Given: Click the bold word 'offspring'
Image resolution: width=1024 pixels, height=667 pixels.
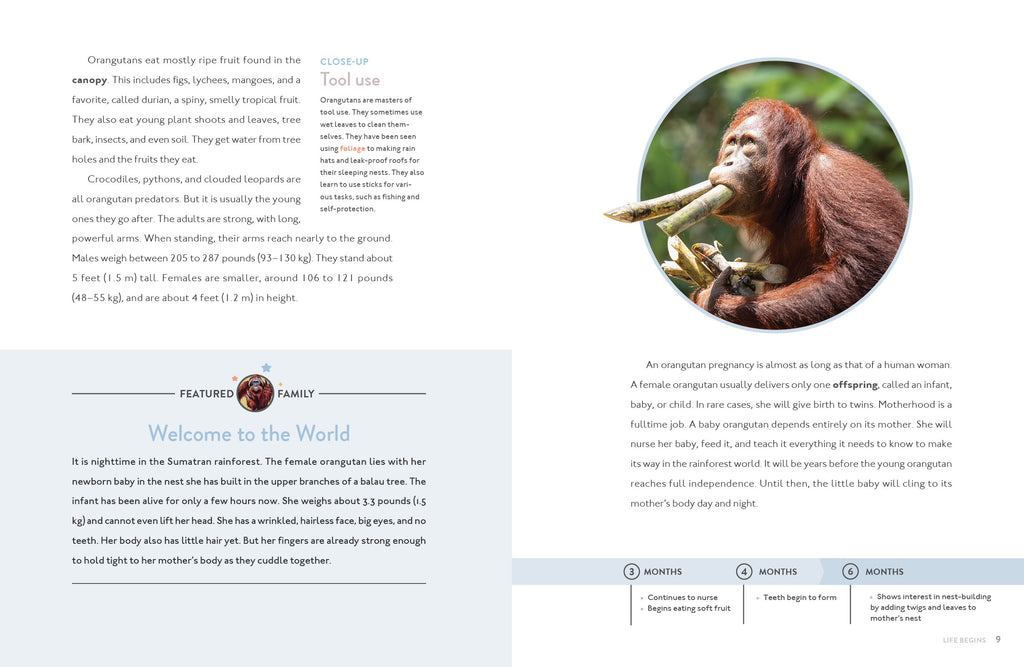Looking at the screenshot, I should 856,385.
